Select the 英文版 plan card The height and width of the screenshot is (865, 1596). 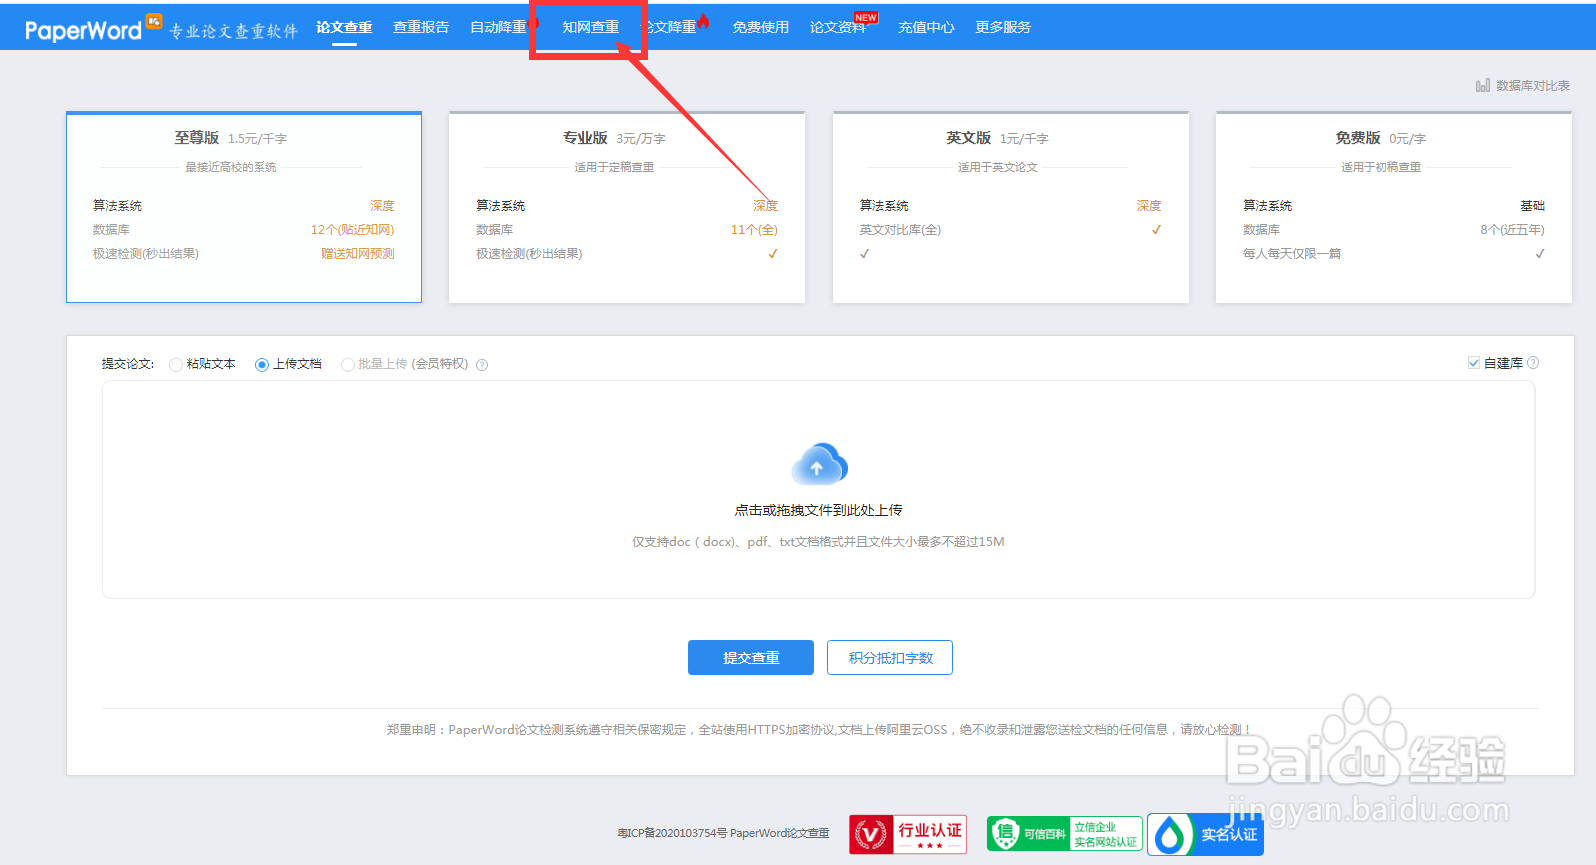pos(1011,207)
